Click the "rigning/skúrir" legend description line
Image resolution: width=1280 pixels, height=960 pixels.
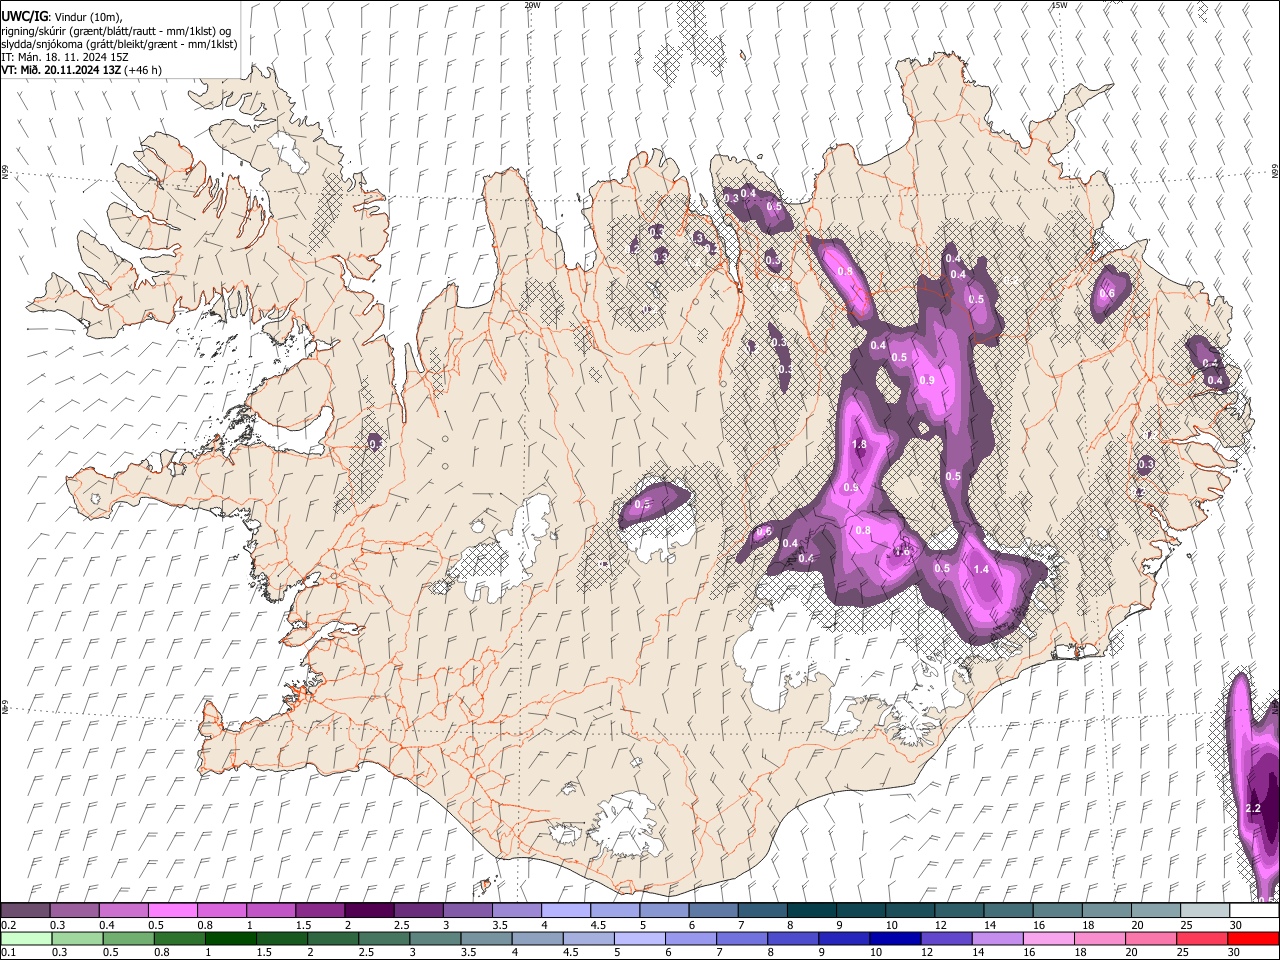[x=116, y=31]
